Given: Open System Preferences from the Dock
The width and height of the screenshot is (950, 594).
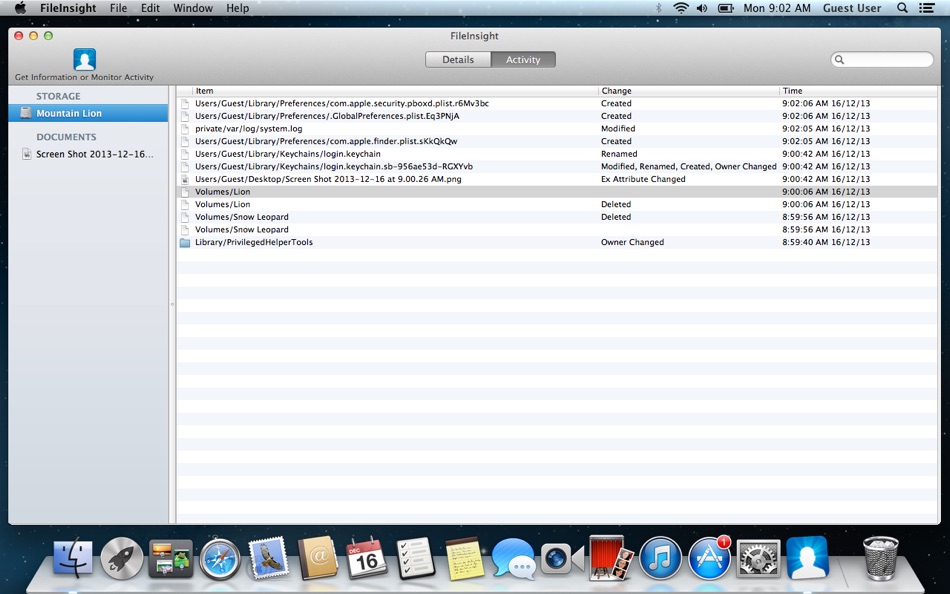Looking at the screenshot, I should pos(758,558).
